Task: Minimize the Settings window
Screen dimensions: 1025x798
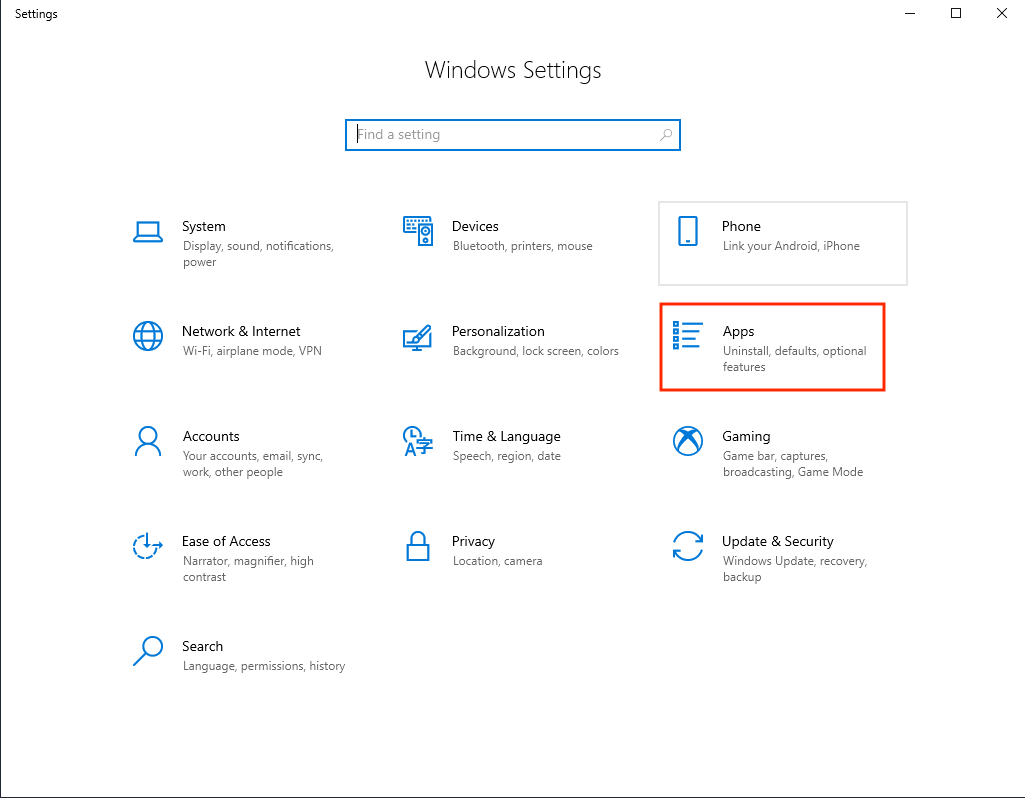Action: (909, 13)
